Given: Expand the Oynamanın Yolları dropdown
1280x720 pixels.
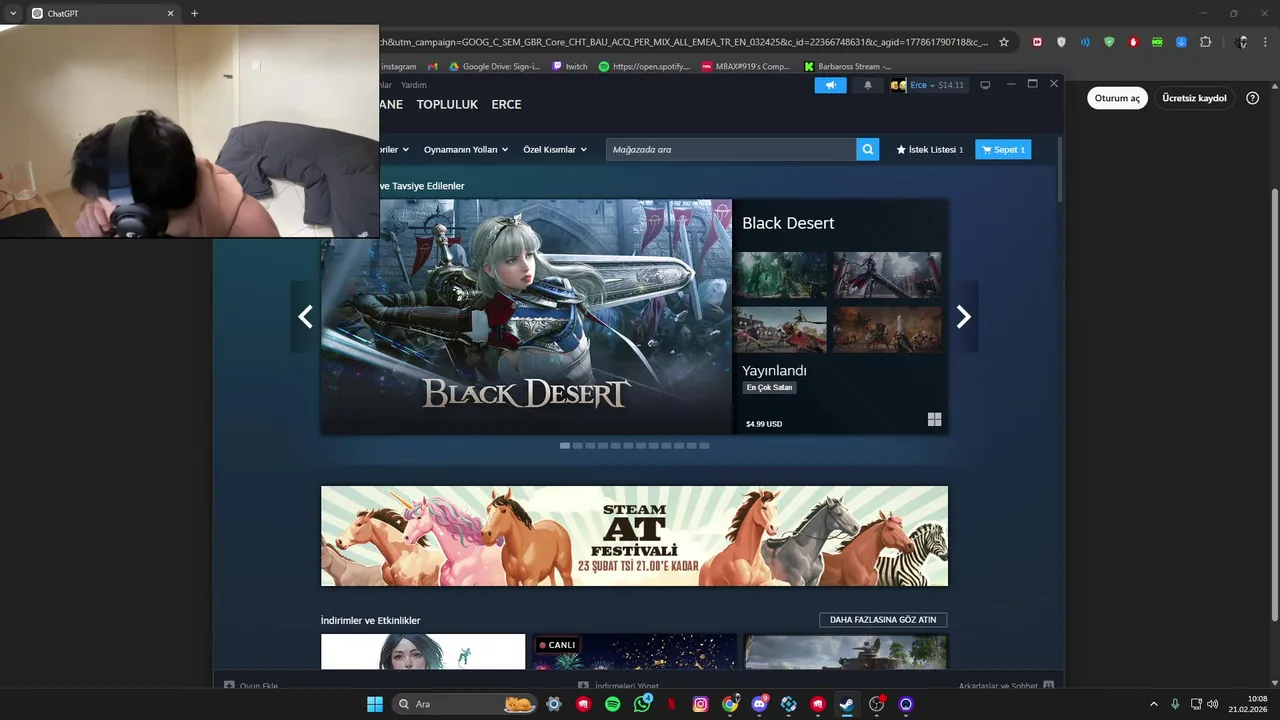Looking at the screenshot, I should click(x=466, y=149).
